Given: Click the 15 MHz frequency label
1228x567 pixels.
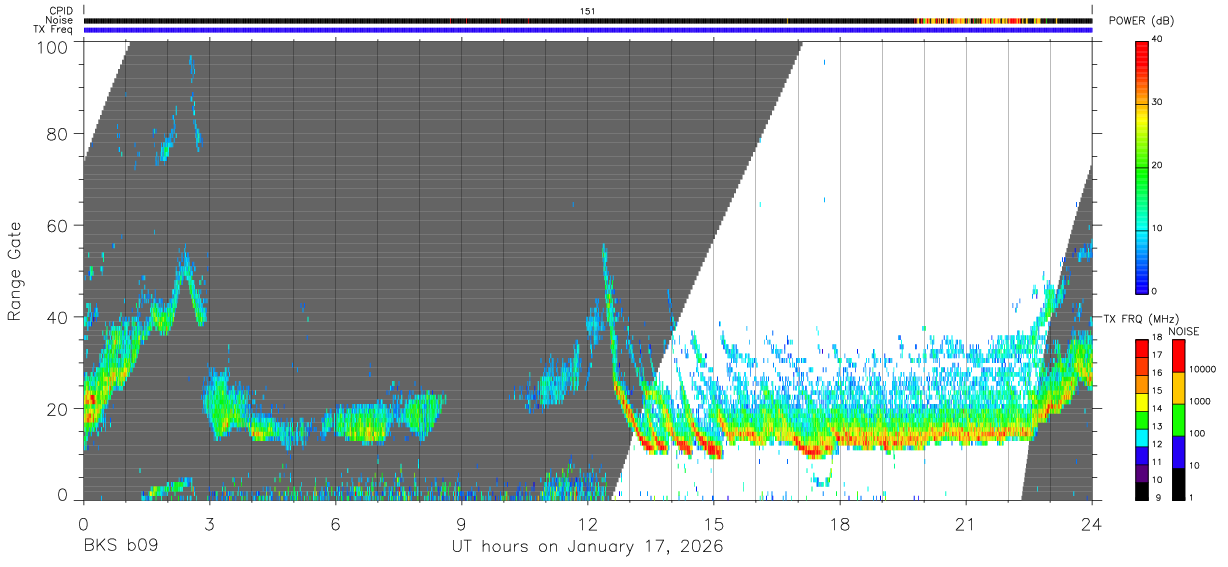Looking at the screenshot, I should click(1158, 391).
